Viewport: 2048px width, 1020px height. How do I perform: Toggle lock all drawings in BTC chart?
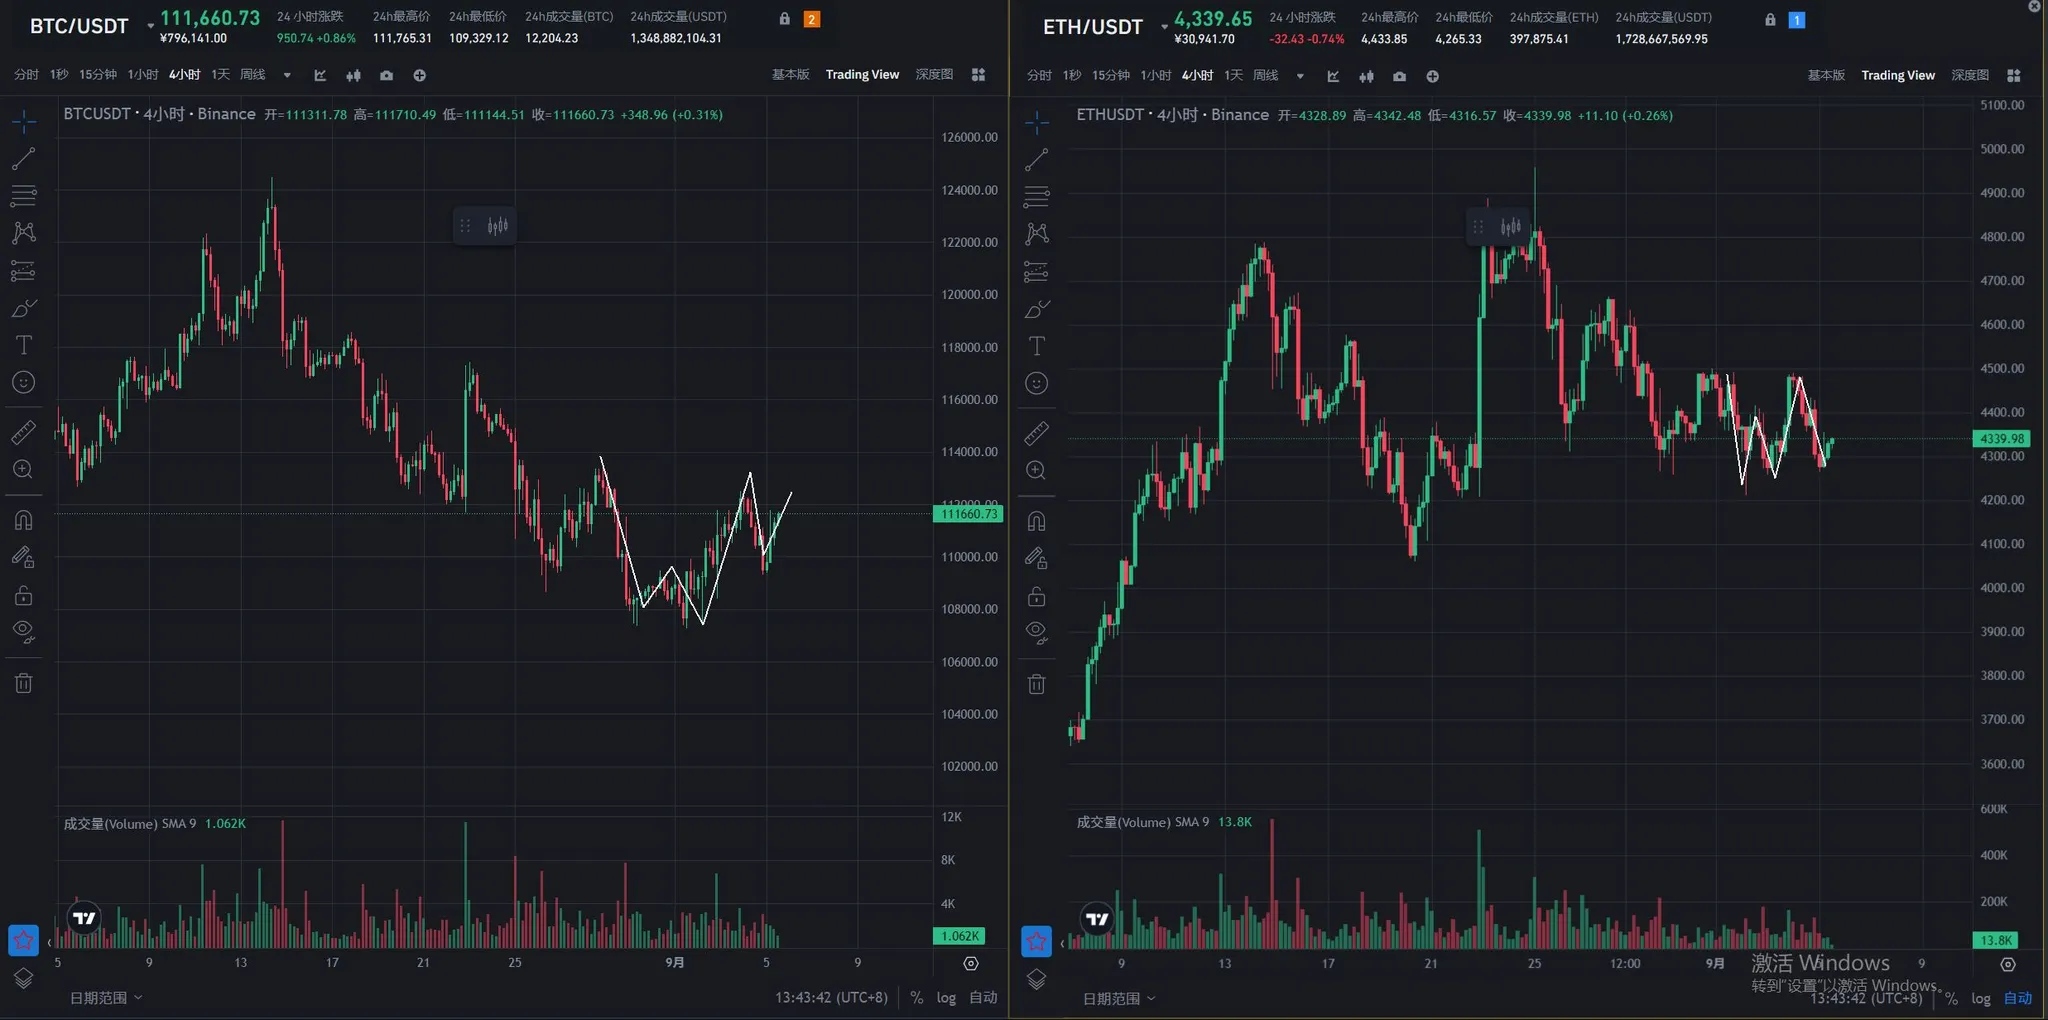pyautogui.click(x=23, y=596)
